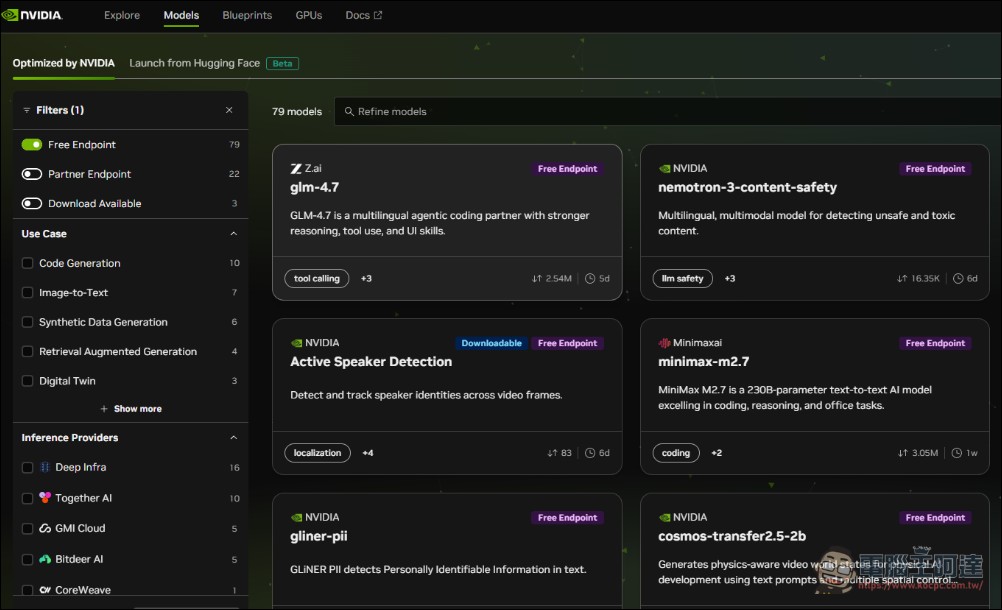Click the CoreWeave provider icon

click(x=45, y=590)
